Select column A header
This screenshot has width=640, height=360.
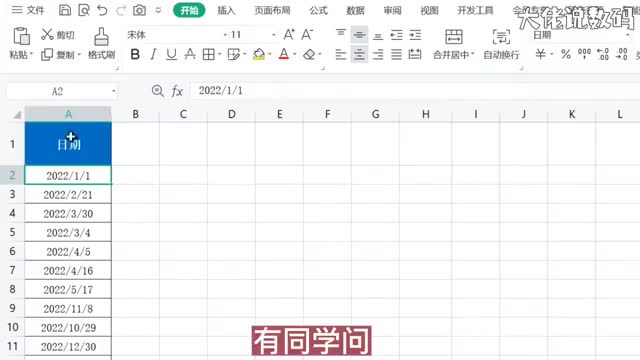tap(68, 114)
